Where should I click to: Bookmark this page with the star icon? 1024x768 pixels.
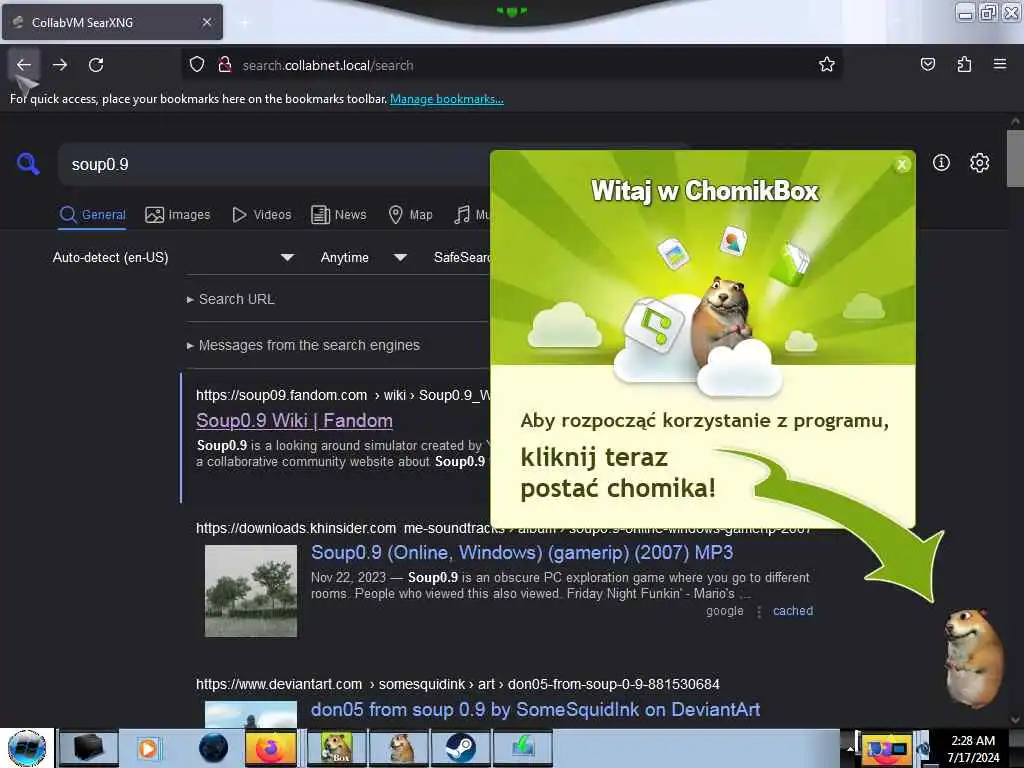pyautogui.click(x=827, y=64)
